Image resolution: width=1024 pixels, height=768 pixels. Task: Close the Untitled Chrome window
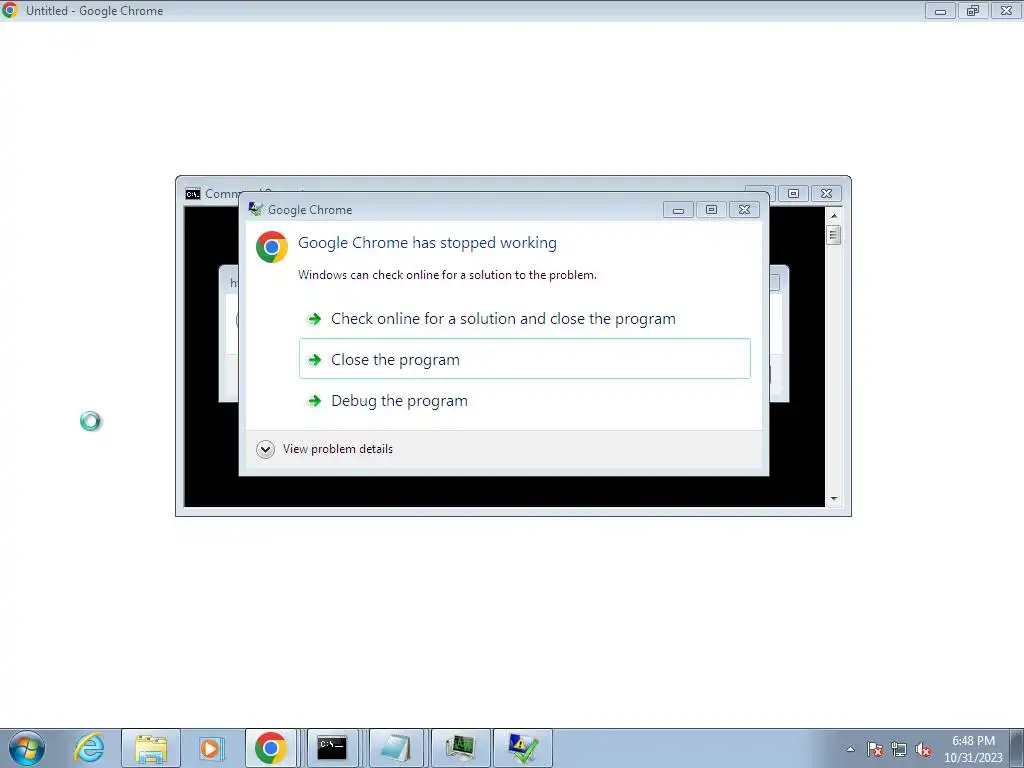pos(1006,10)
